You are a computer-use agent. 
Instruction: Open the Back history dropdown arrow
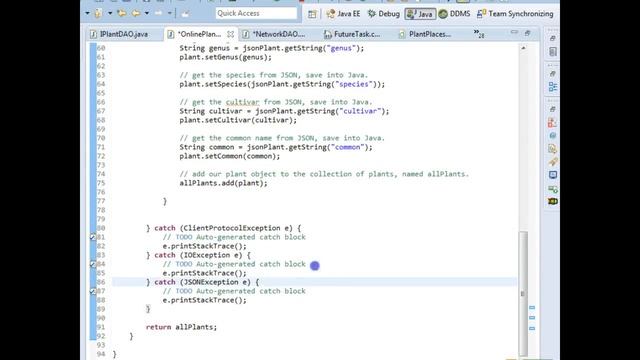147,13
